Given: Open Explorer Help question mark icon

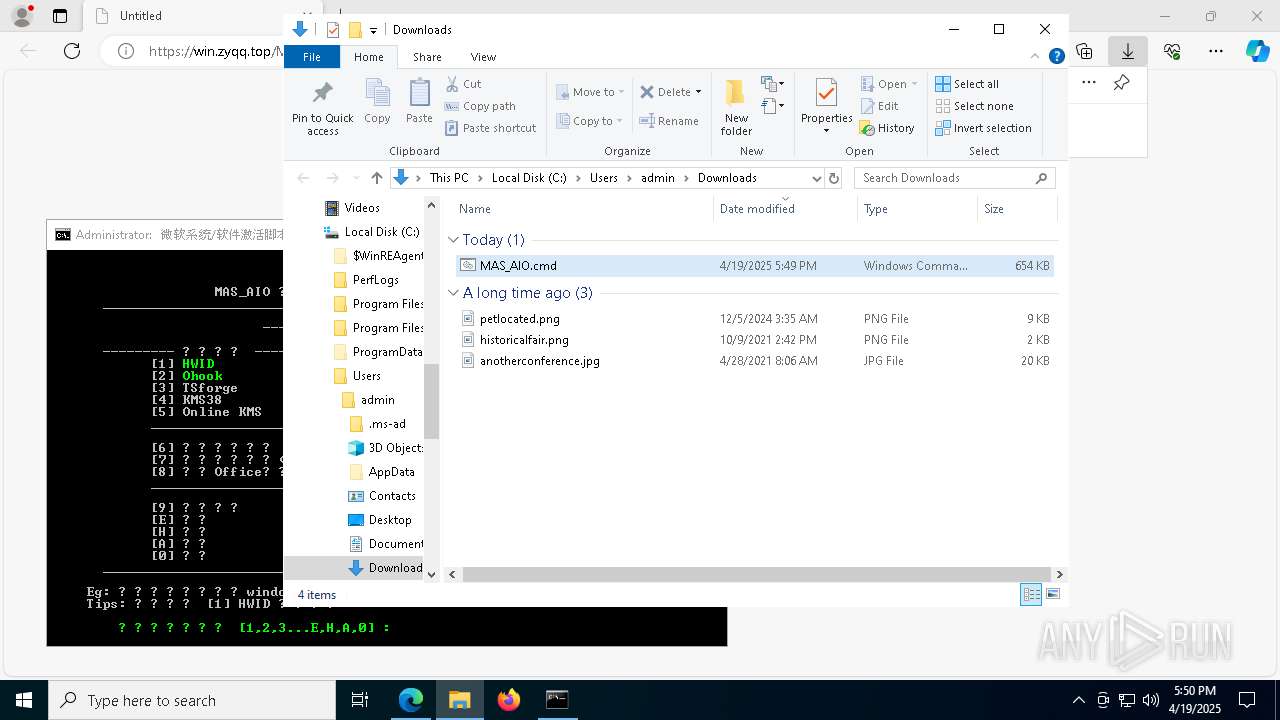Looking at the screenshot, I should click(x=1056, y=57).
